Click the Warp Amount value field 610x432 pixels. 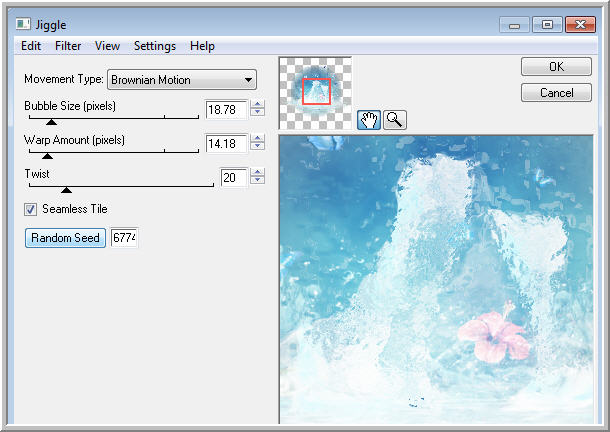pyautogui.click(x=226, y=144)
